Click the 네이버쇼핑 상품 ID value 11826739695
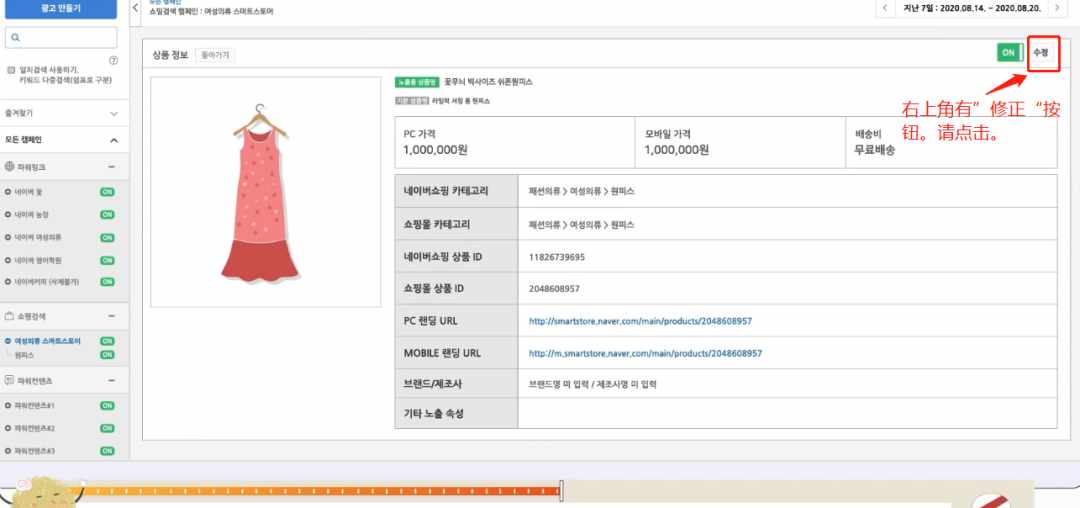The image size is (1080, 508). (557, 257)
